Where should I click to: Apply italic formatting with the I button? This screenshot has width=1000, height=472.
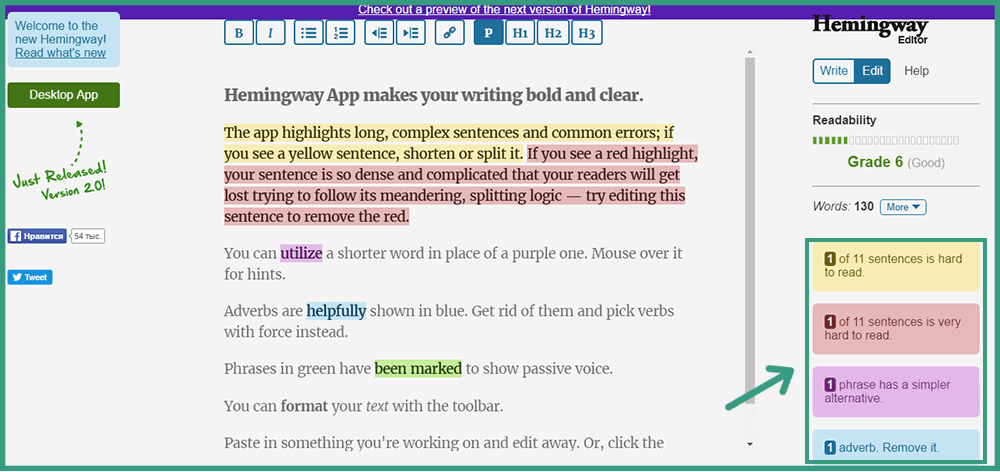270,33
